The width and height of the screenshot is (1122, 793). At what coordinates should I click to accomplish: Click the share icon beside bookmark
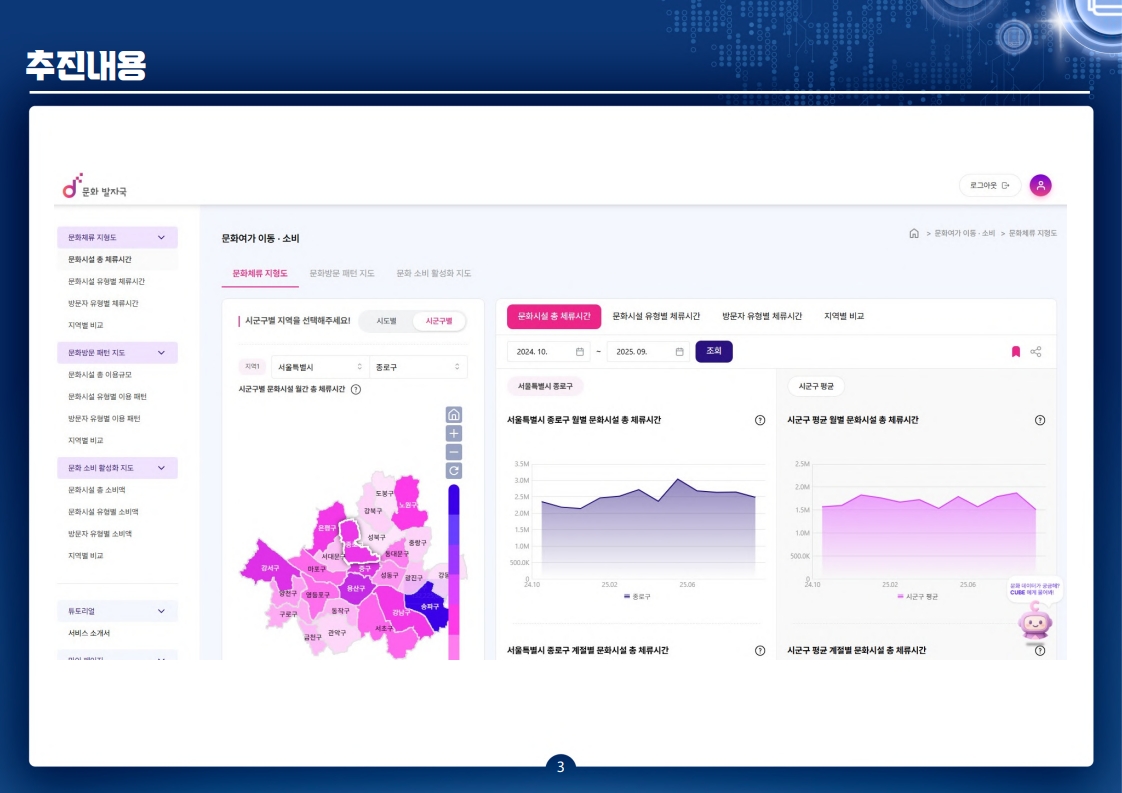coord(1036,352)
